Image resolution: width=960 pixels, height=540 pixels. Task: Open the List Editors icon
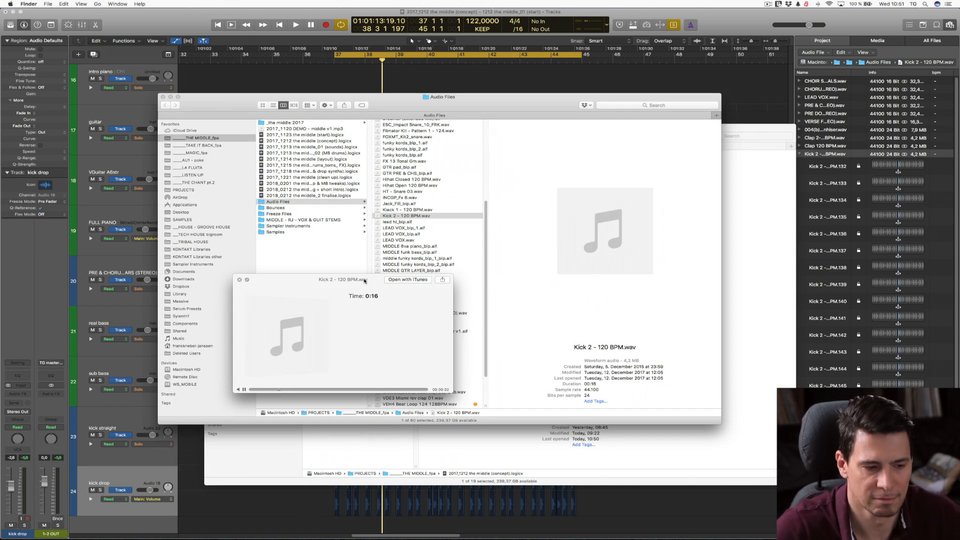pyautogui.click(x=909, y=25)
